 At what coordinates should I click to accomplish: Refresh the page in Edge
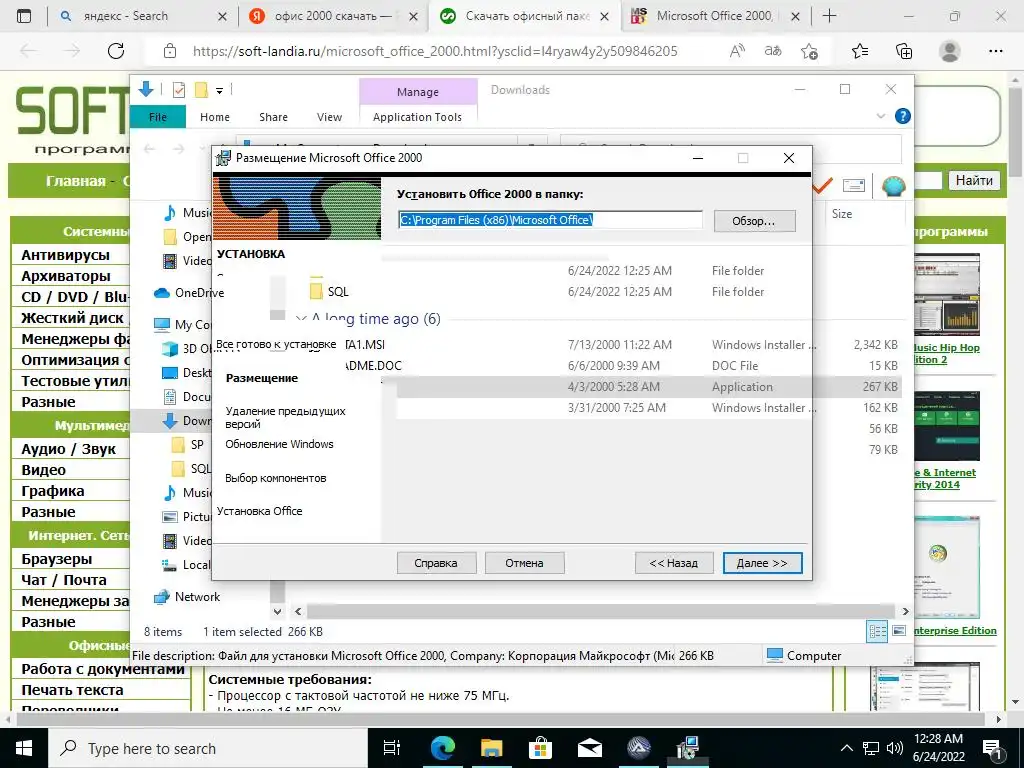(x=116, y=51)
